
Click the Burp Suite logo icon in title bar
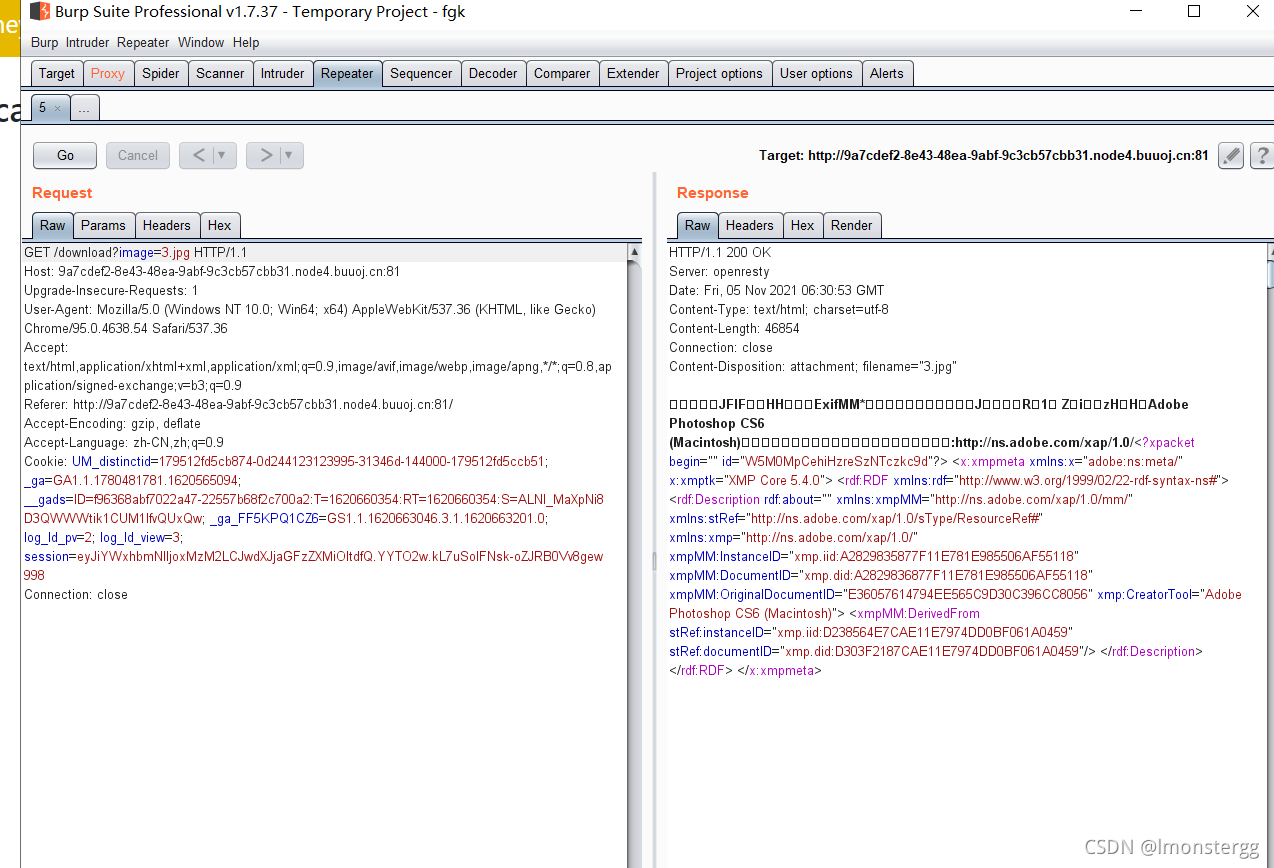click(x=40, y=12)
